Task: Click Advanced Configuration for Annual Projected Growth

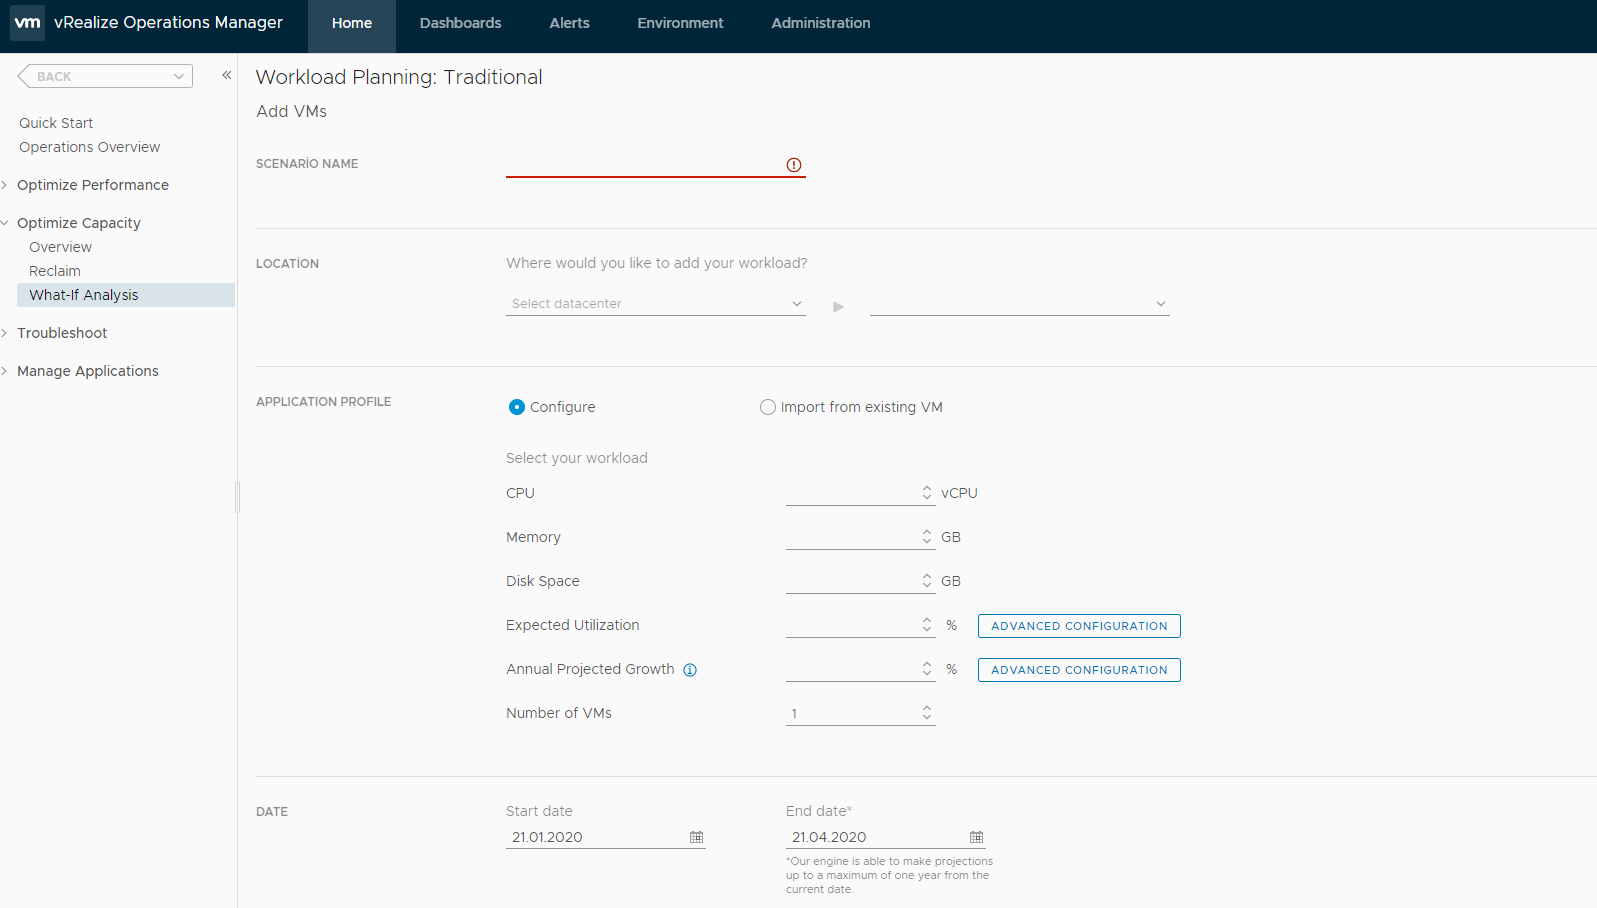Action: [1078, 670]
